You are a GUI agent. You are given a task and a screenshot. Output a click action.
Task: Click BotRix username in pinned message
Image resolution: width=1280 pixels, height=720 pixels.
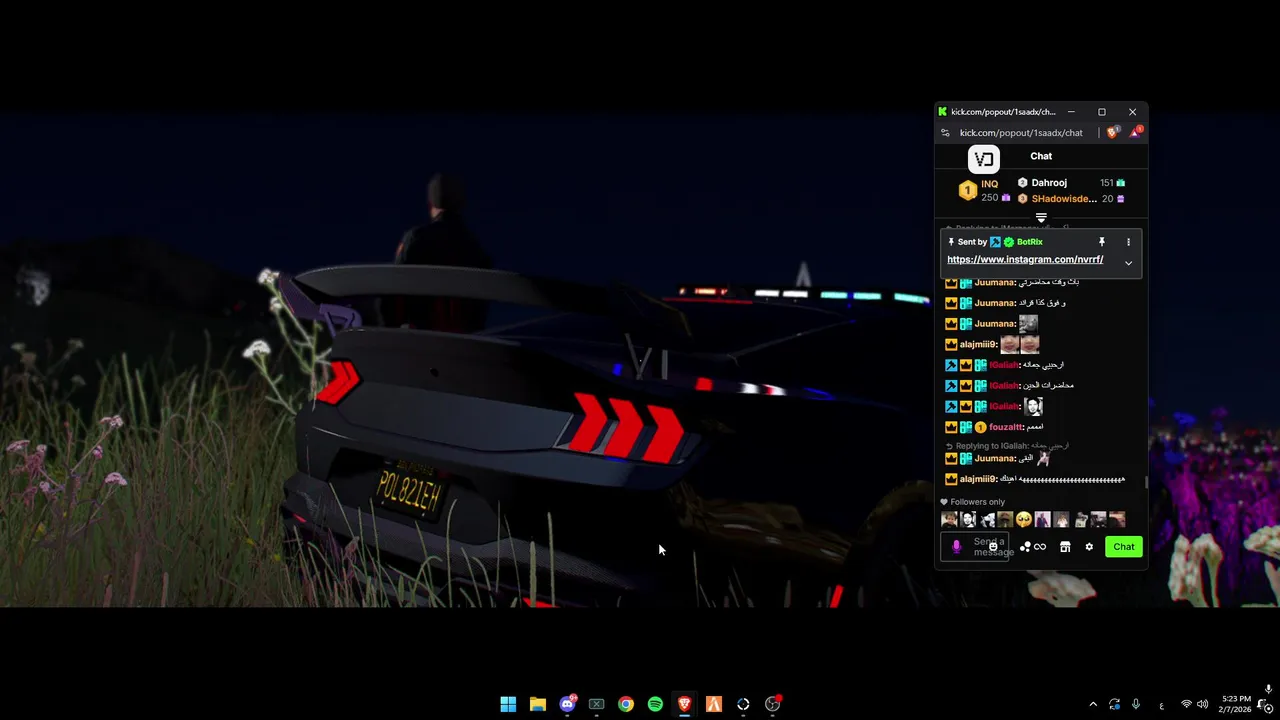pyautogui.click(x=1030, y=242)
